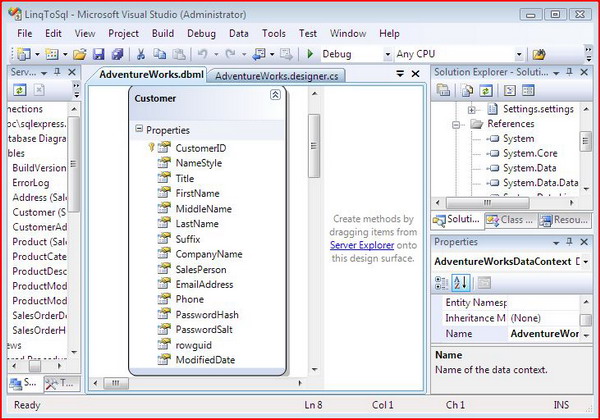Viewport: 600px width, 420px height.
Task: Open the Solution Explorer window position menu
Action: pyautogui.click(x=556, y=73)
